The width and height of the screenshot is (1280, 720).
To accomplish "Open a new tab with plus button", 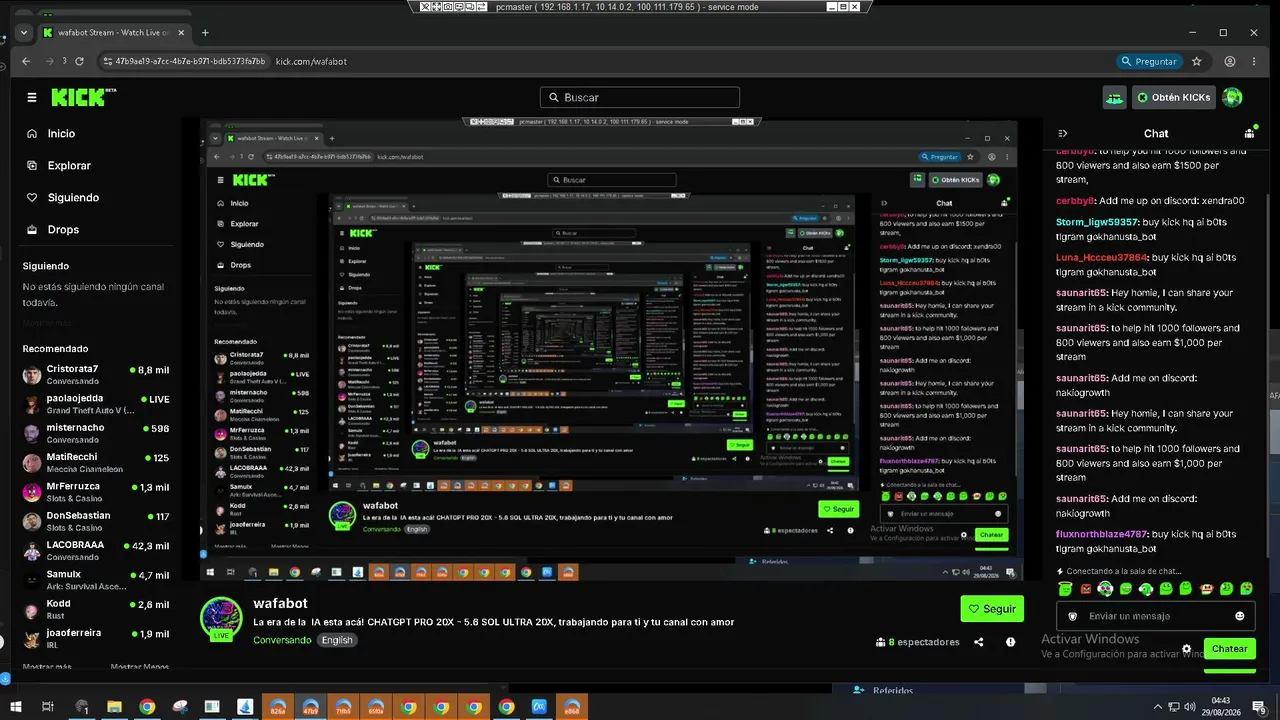I will pos(205,32).
